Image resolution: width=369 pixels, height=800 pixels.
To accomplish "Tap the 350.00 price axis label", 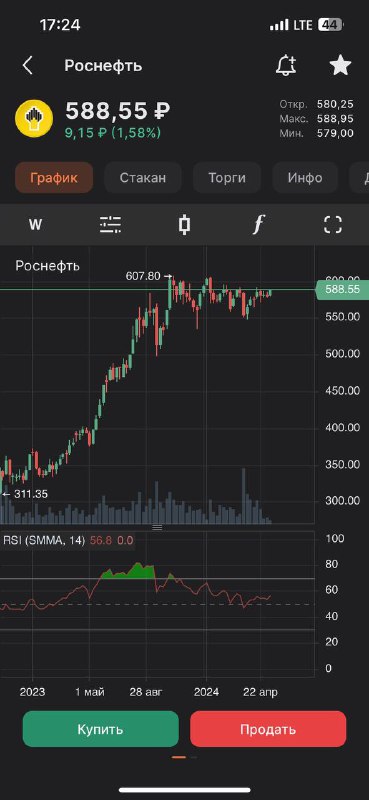I will coord(342,465).
